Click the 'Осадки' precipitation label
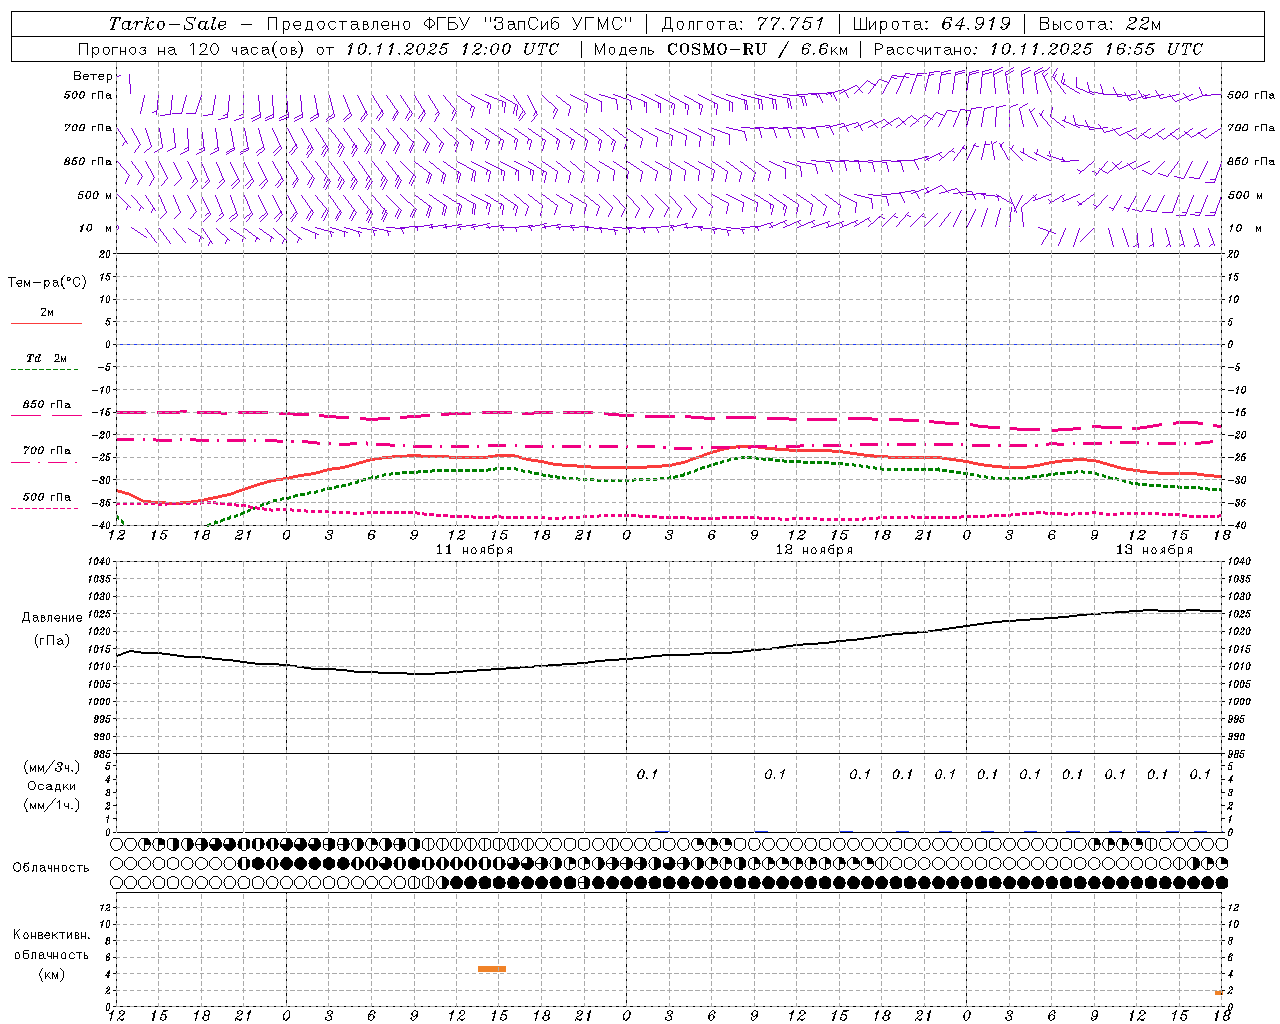This screenshot has width=1280, height=1024. 52,786
